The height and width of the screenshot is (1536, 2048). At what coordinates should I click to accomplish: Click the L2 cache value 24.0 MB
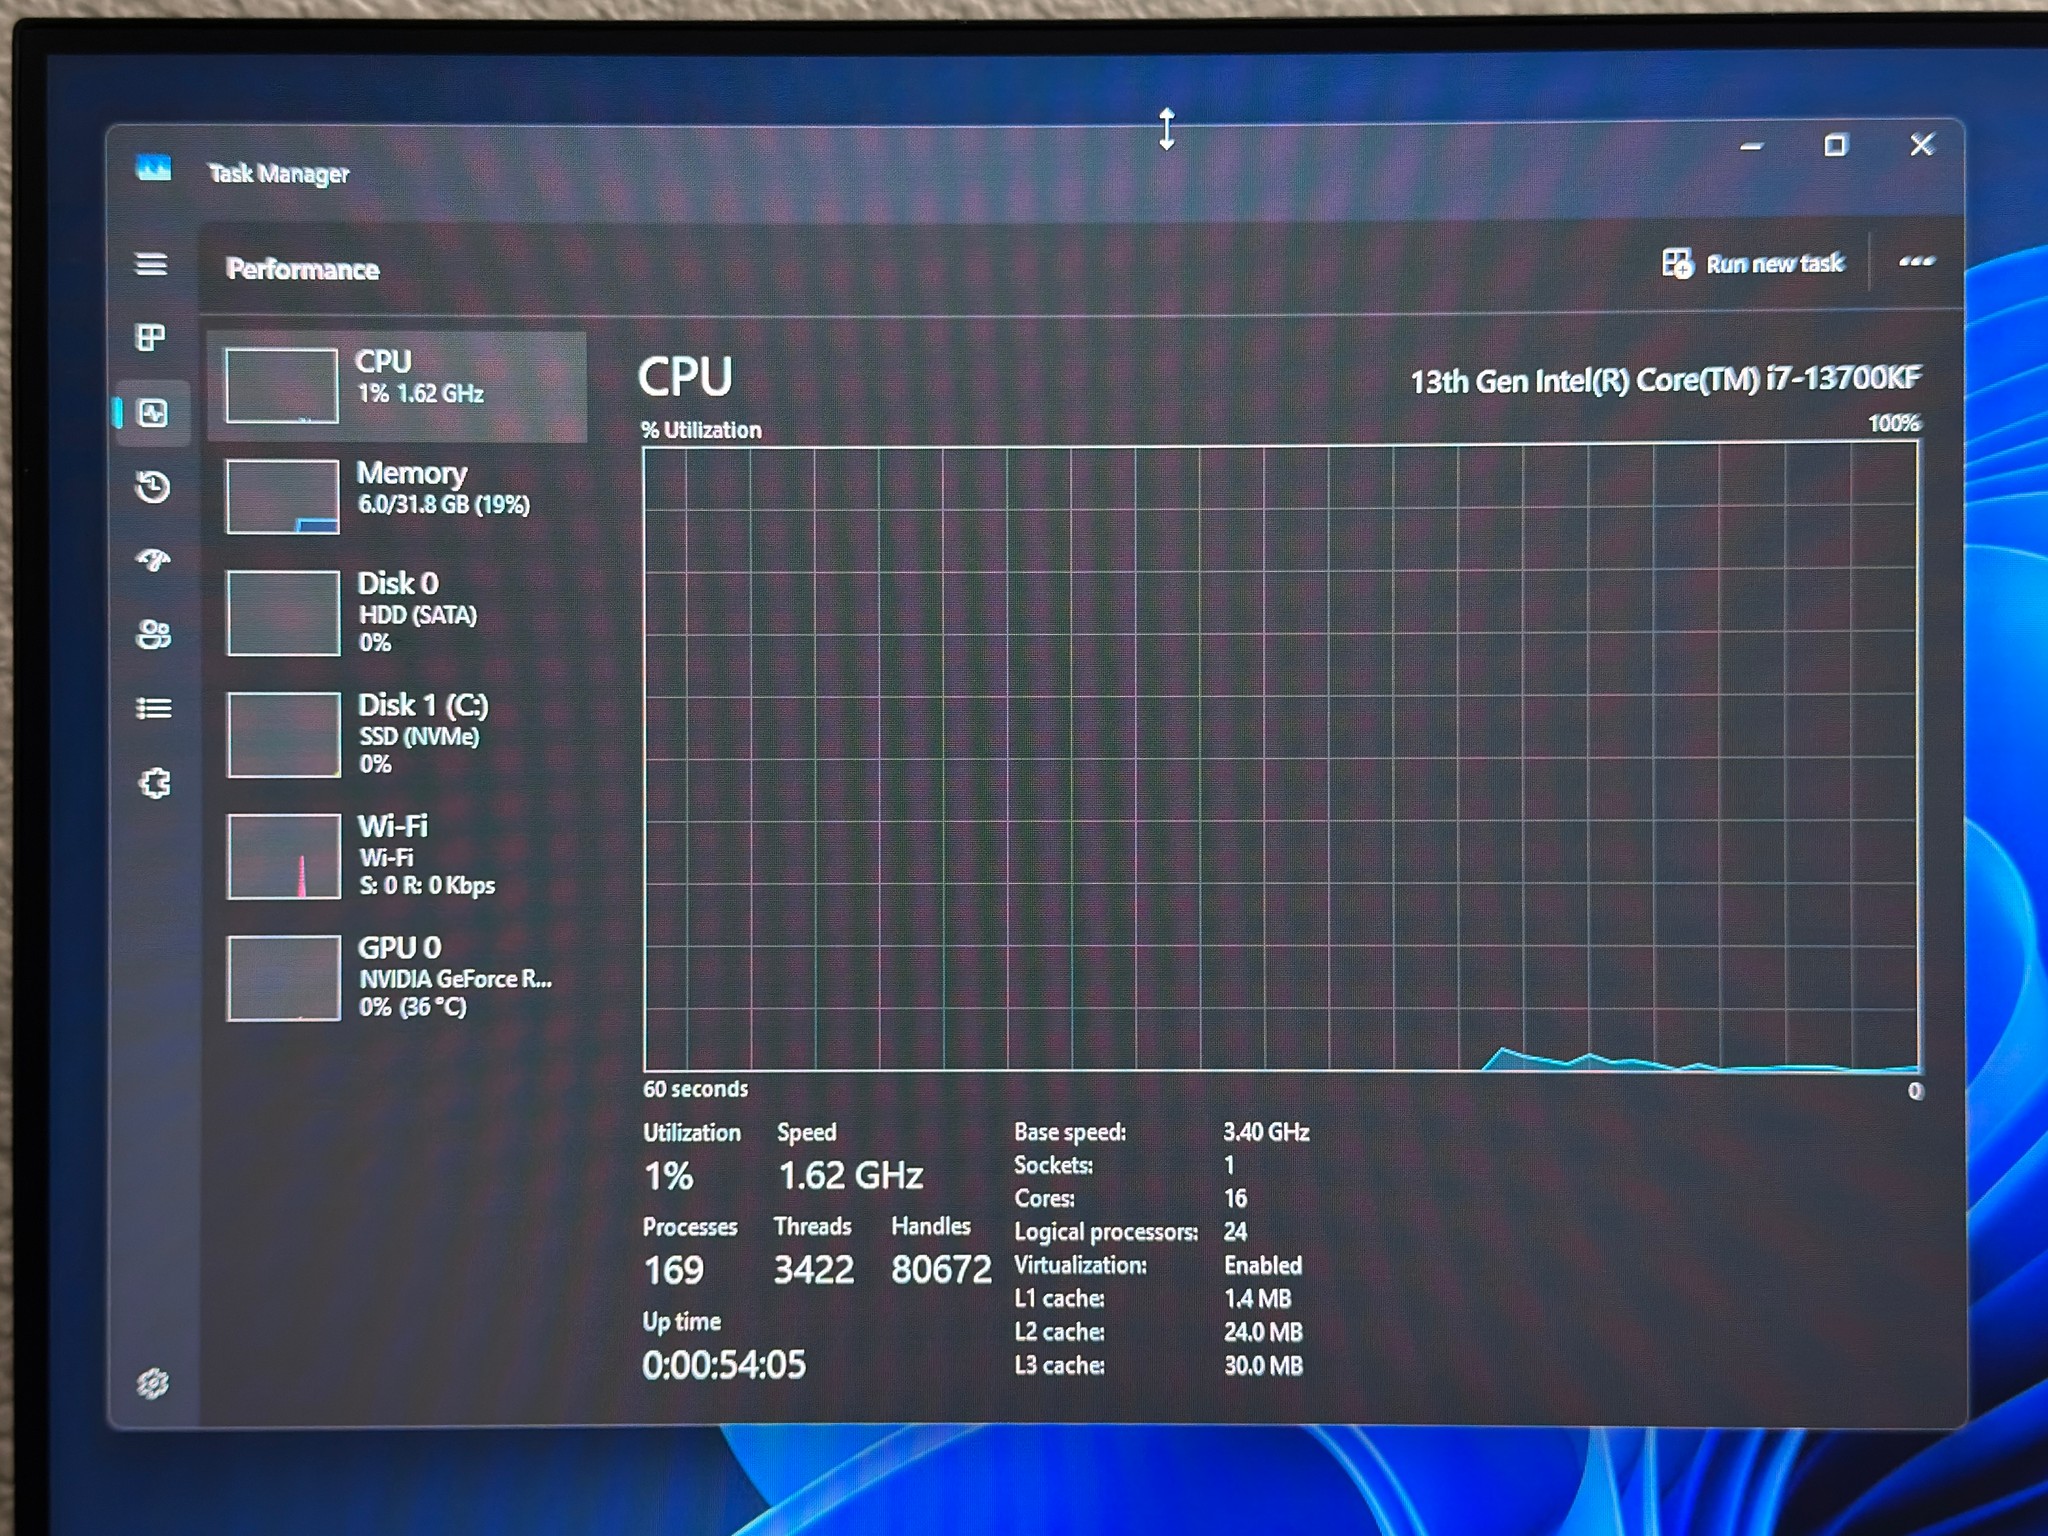point(1264,1332)
